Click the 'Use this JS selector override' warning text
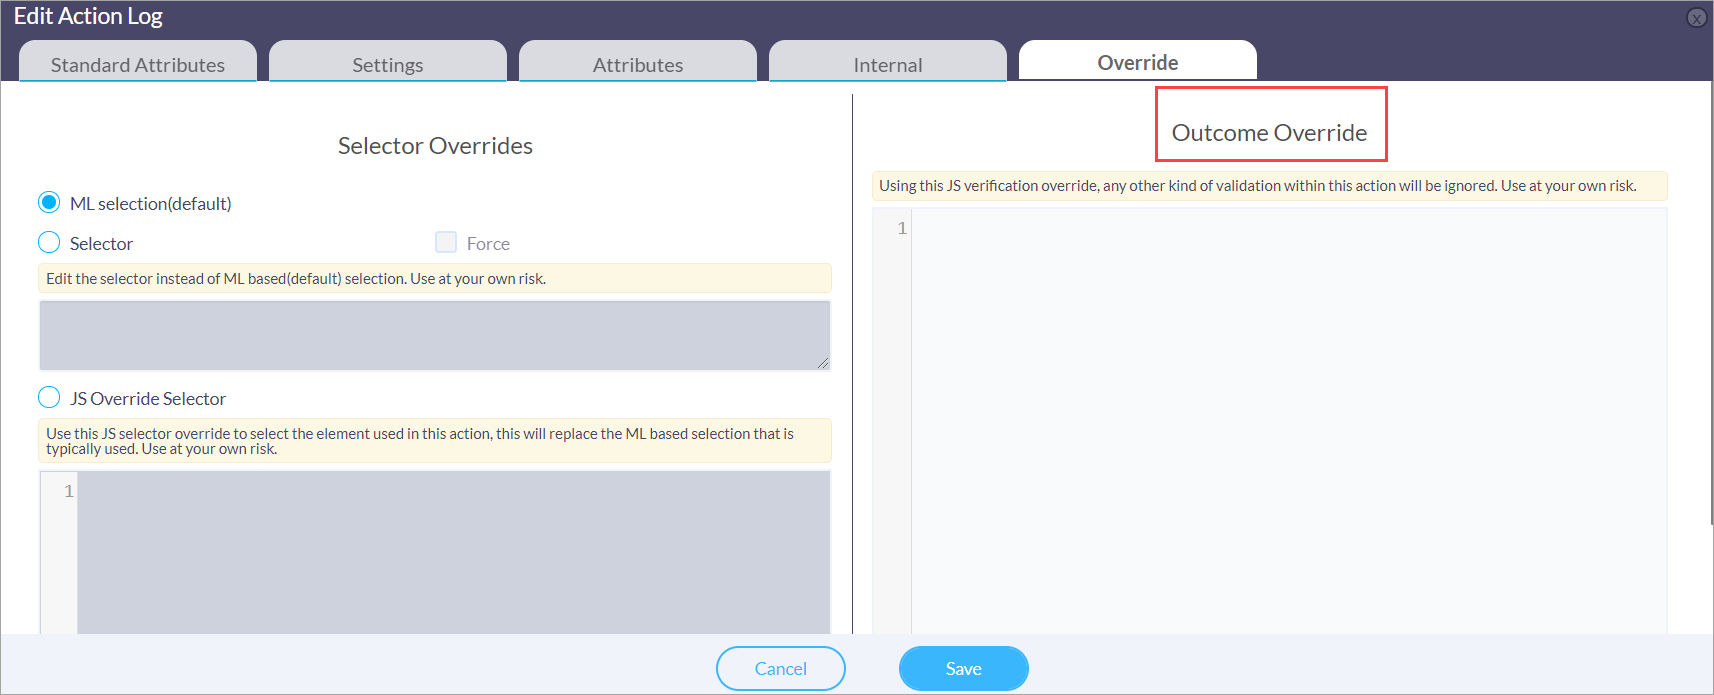This screenshot has width=1714, height=695. tap(435, 441)
